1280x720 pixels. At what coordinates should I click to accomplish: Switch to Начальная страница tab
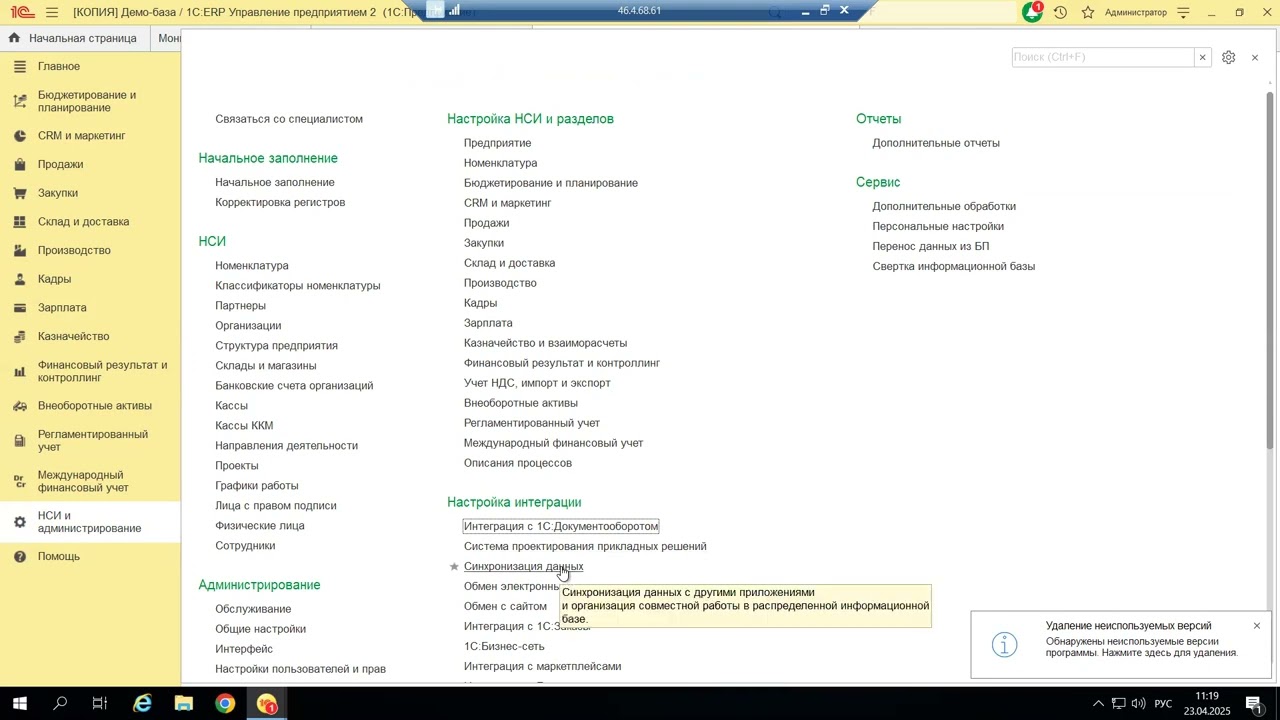(x=73, y=38)
